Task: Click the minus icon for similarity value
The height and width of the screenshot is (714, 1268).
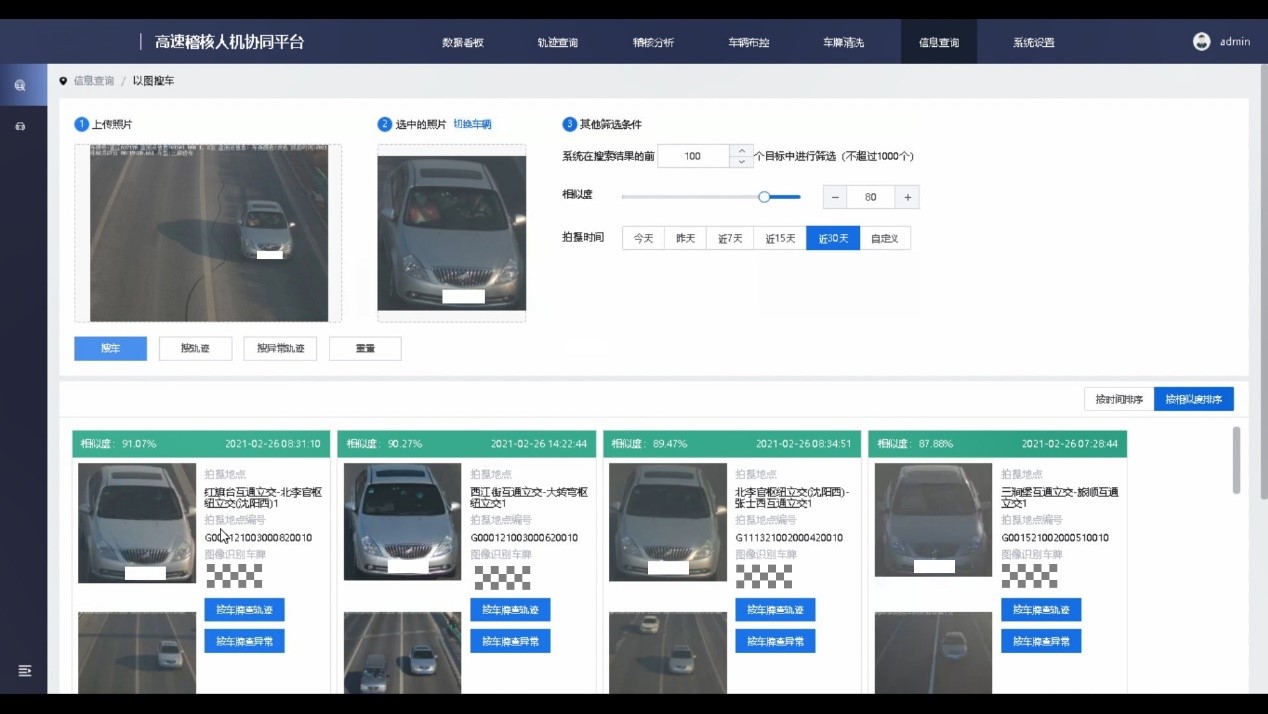Action: coord(834,197)
